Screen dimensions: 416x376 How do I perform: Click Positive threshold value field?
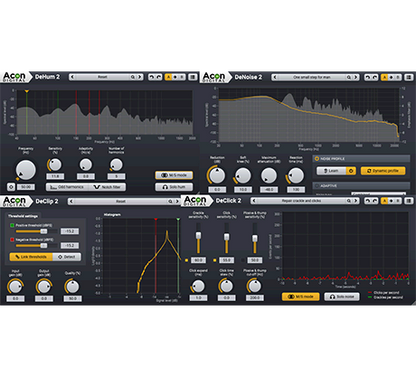point(70,231)
